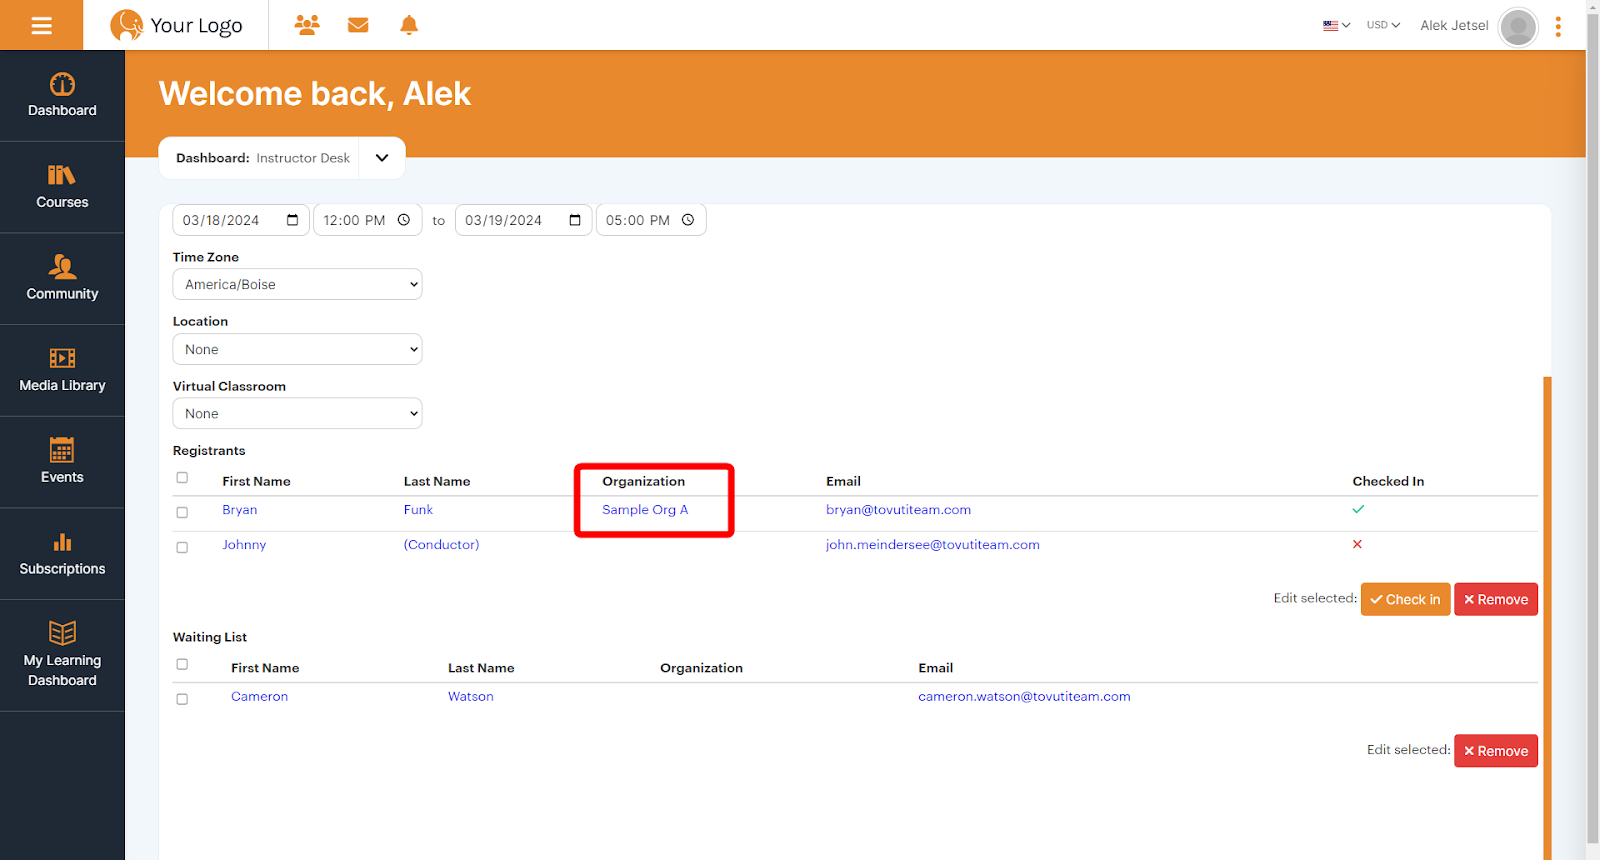Open the Location dropdown
Image resolution: width=1600 pixels, height=860 pixels.
click(x=297, y=349)
